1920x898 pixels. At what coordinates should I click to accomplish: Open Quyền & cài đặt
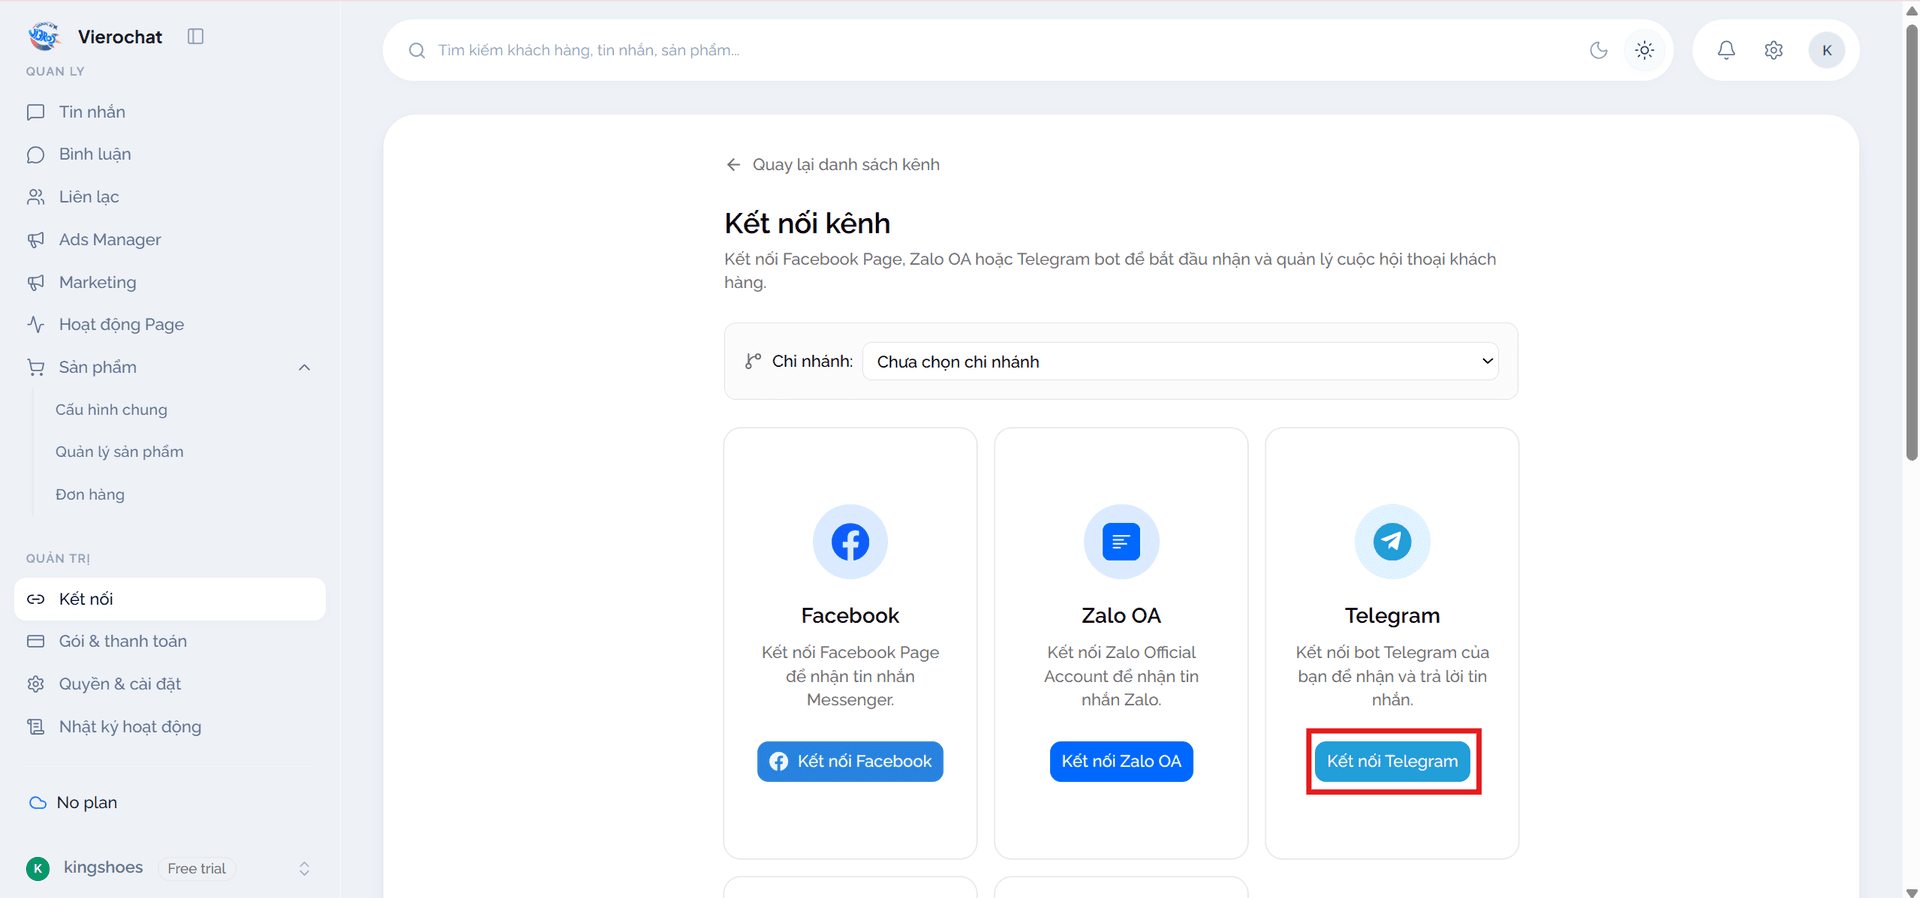170,684
